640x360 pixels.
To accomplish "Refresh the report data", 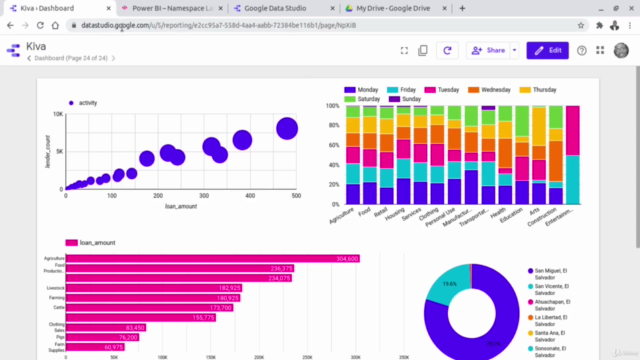I will [447, 51].
